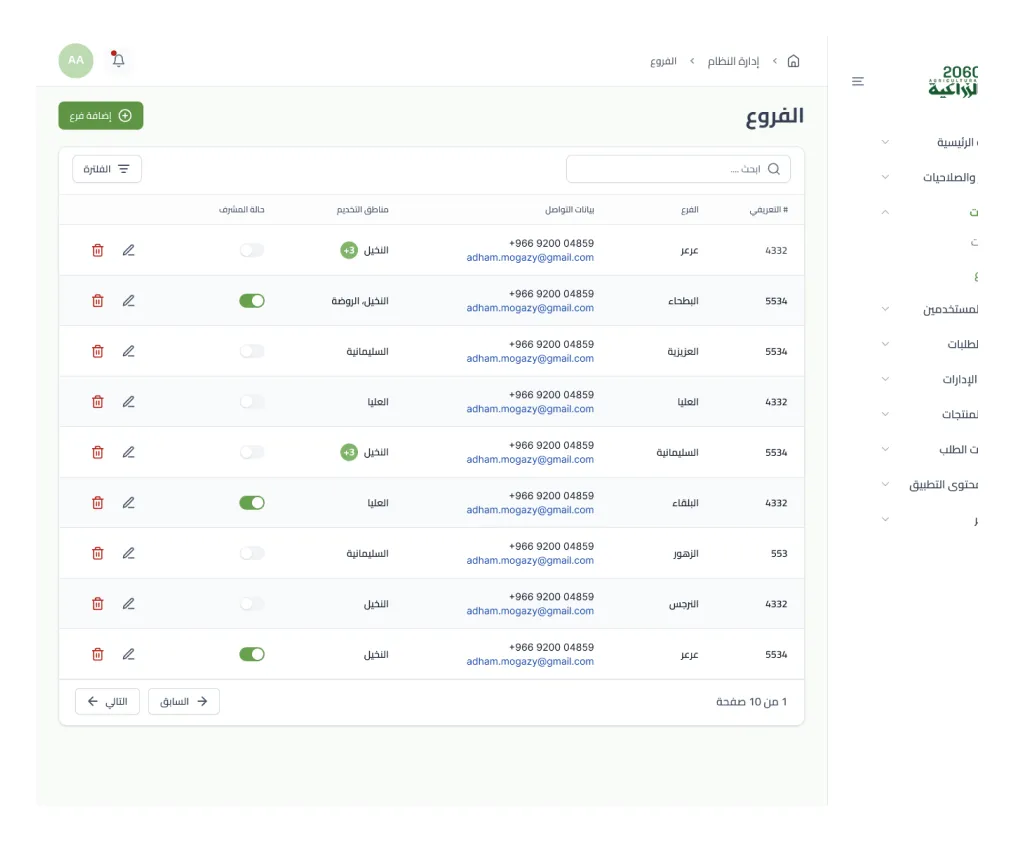Click the home breadcrumb icon
Screen dimensions: 1014x842
(x=793, y=61)
